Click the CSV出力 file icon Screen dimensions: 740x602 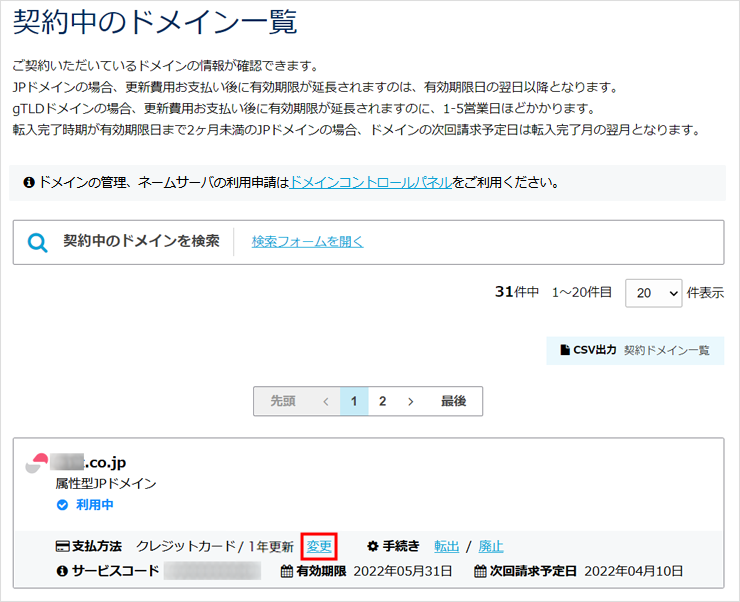[x=564, y=350]
